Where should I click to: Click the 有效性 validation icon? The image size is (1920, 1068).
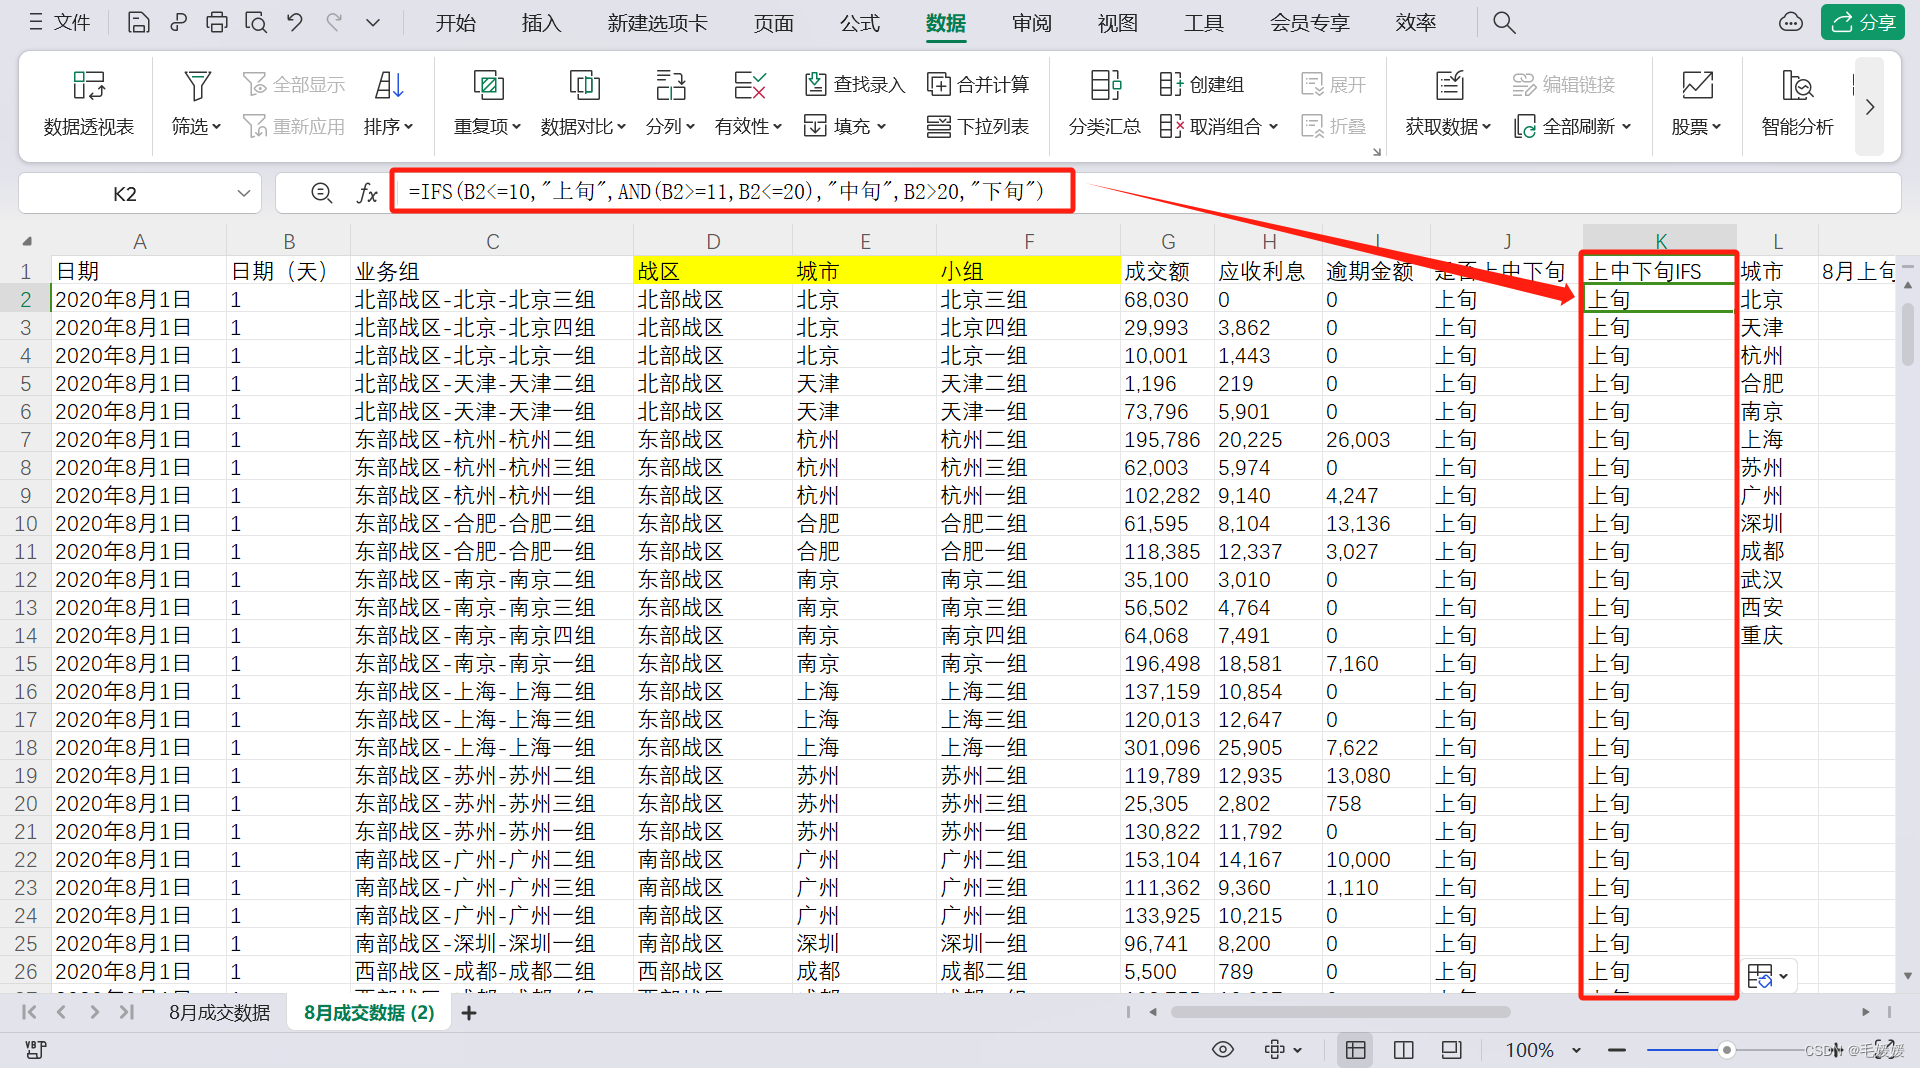click(749, 85)
